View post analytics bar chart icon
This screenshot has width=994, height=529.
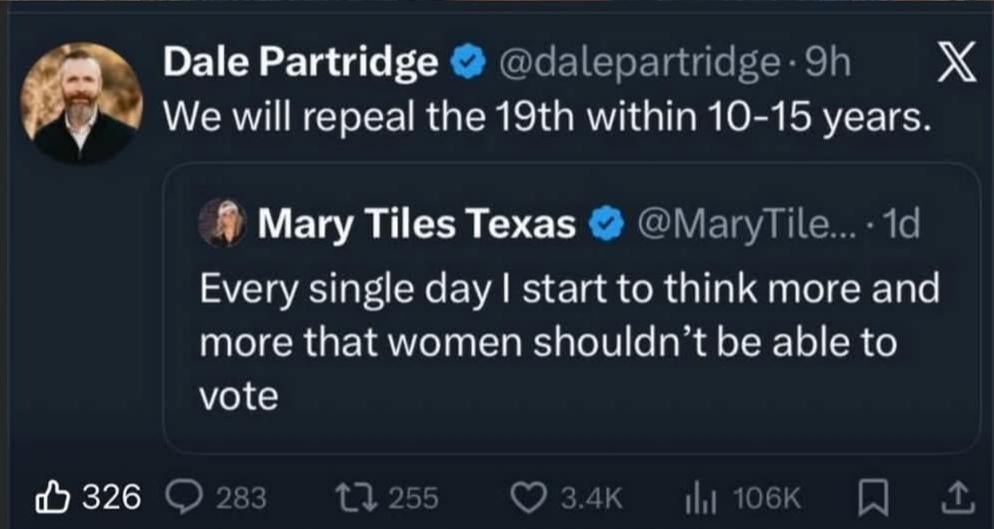pos(697,495)
